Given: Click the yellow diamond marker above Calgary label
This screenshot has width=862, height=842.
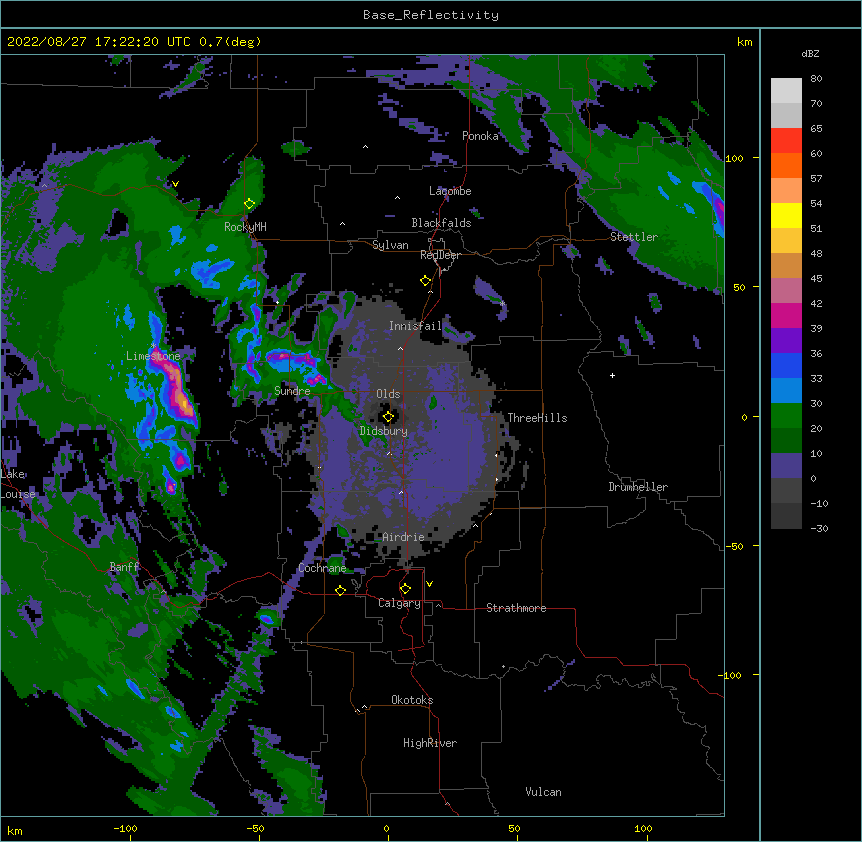Looking at the screenshot, I should pos(405,589).
